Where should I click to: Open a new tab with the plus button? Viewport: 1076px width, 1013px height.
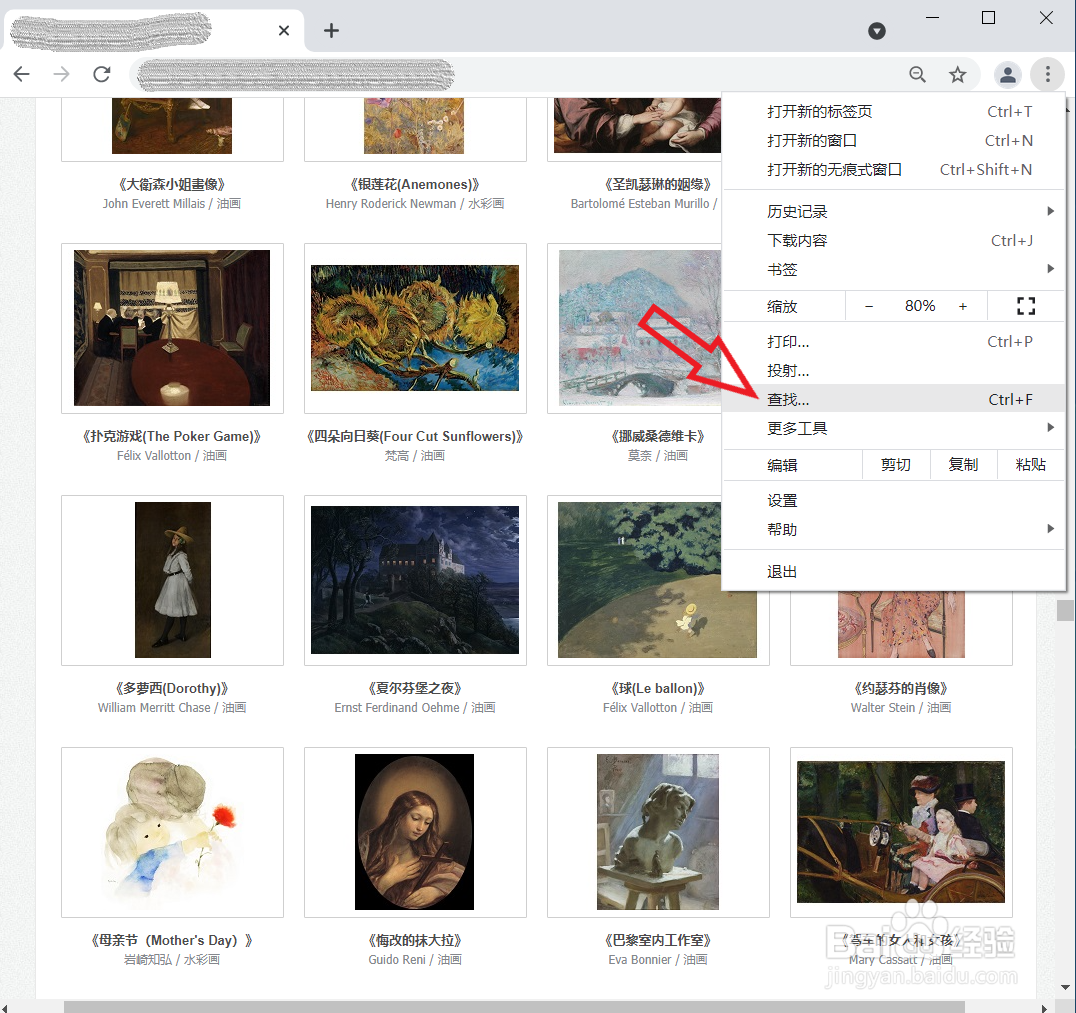[x=331, y=30]
